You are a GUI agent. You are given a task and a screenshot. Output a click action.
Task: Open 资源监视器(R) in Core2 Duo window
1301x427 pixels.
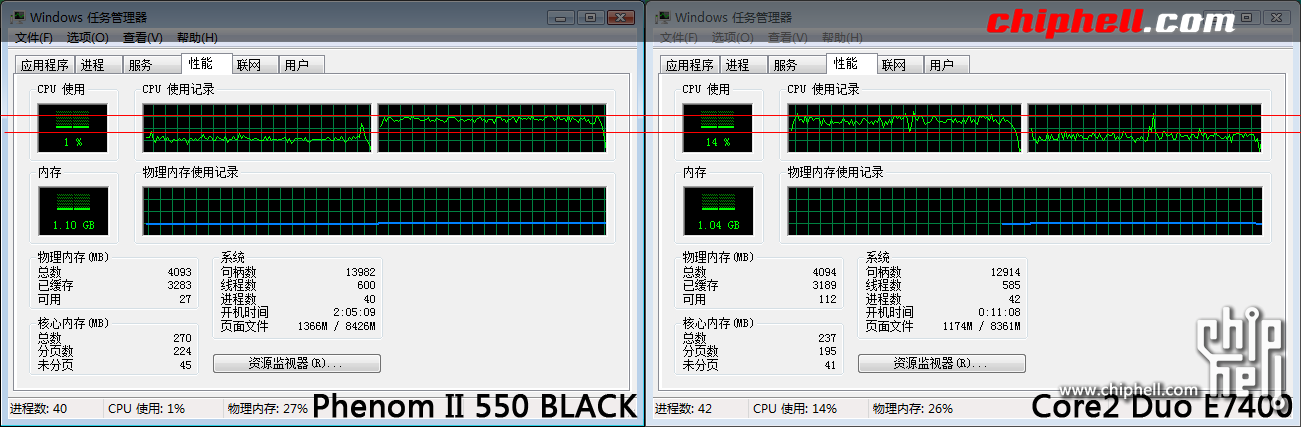942,363
